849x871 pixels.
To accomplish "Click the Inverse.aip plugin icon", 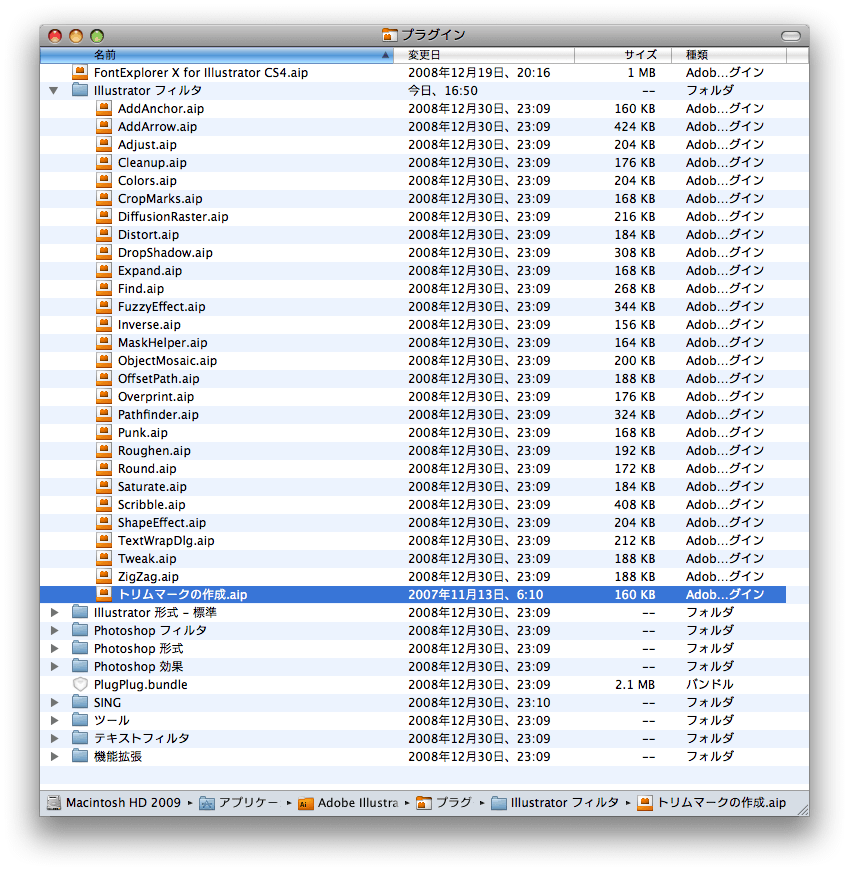I will point(104,324).
